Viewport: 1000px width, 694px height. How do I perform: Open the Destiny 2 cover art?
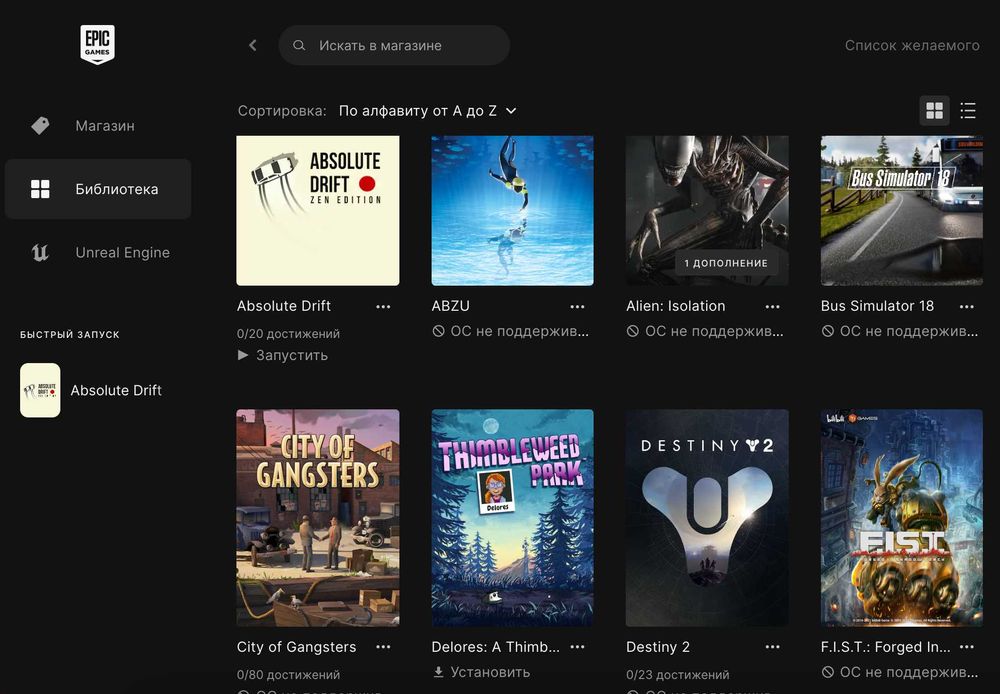(707, 518)
